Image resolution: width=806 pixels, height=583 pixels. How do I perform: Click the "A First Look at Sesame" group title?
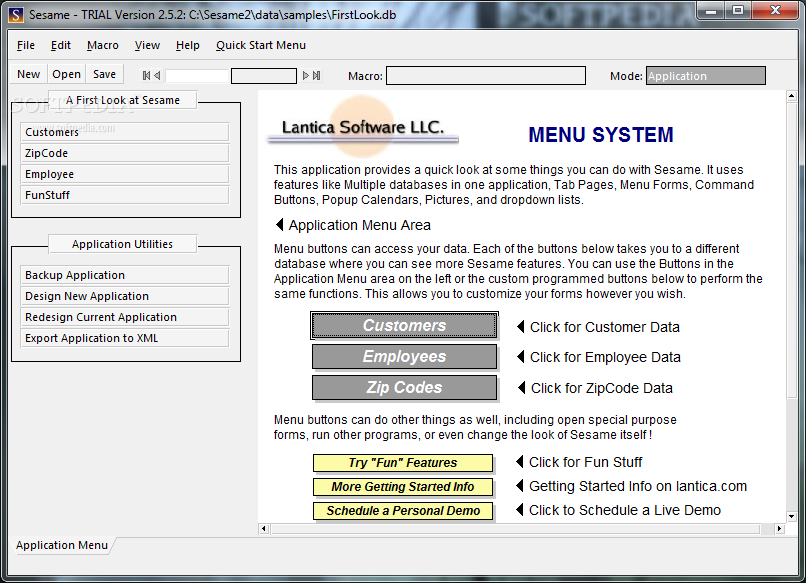[123, 100]
